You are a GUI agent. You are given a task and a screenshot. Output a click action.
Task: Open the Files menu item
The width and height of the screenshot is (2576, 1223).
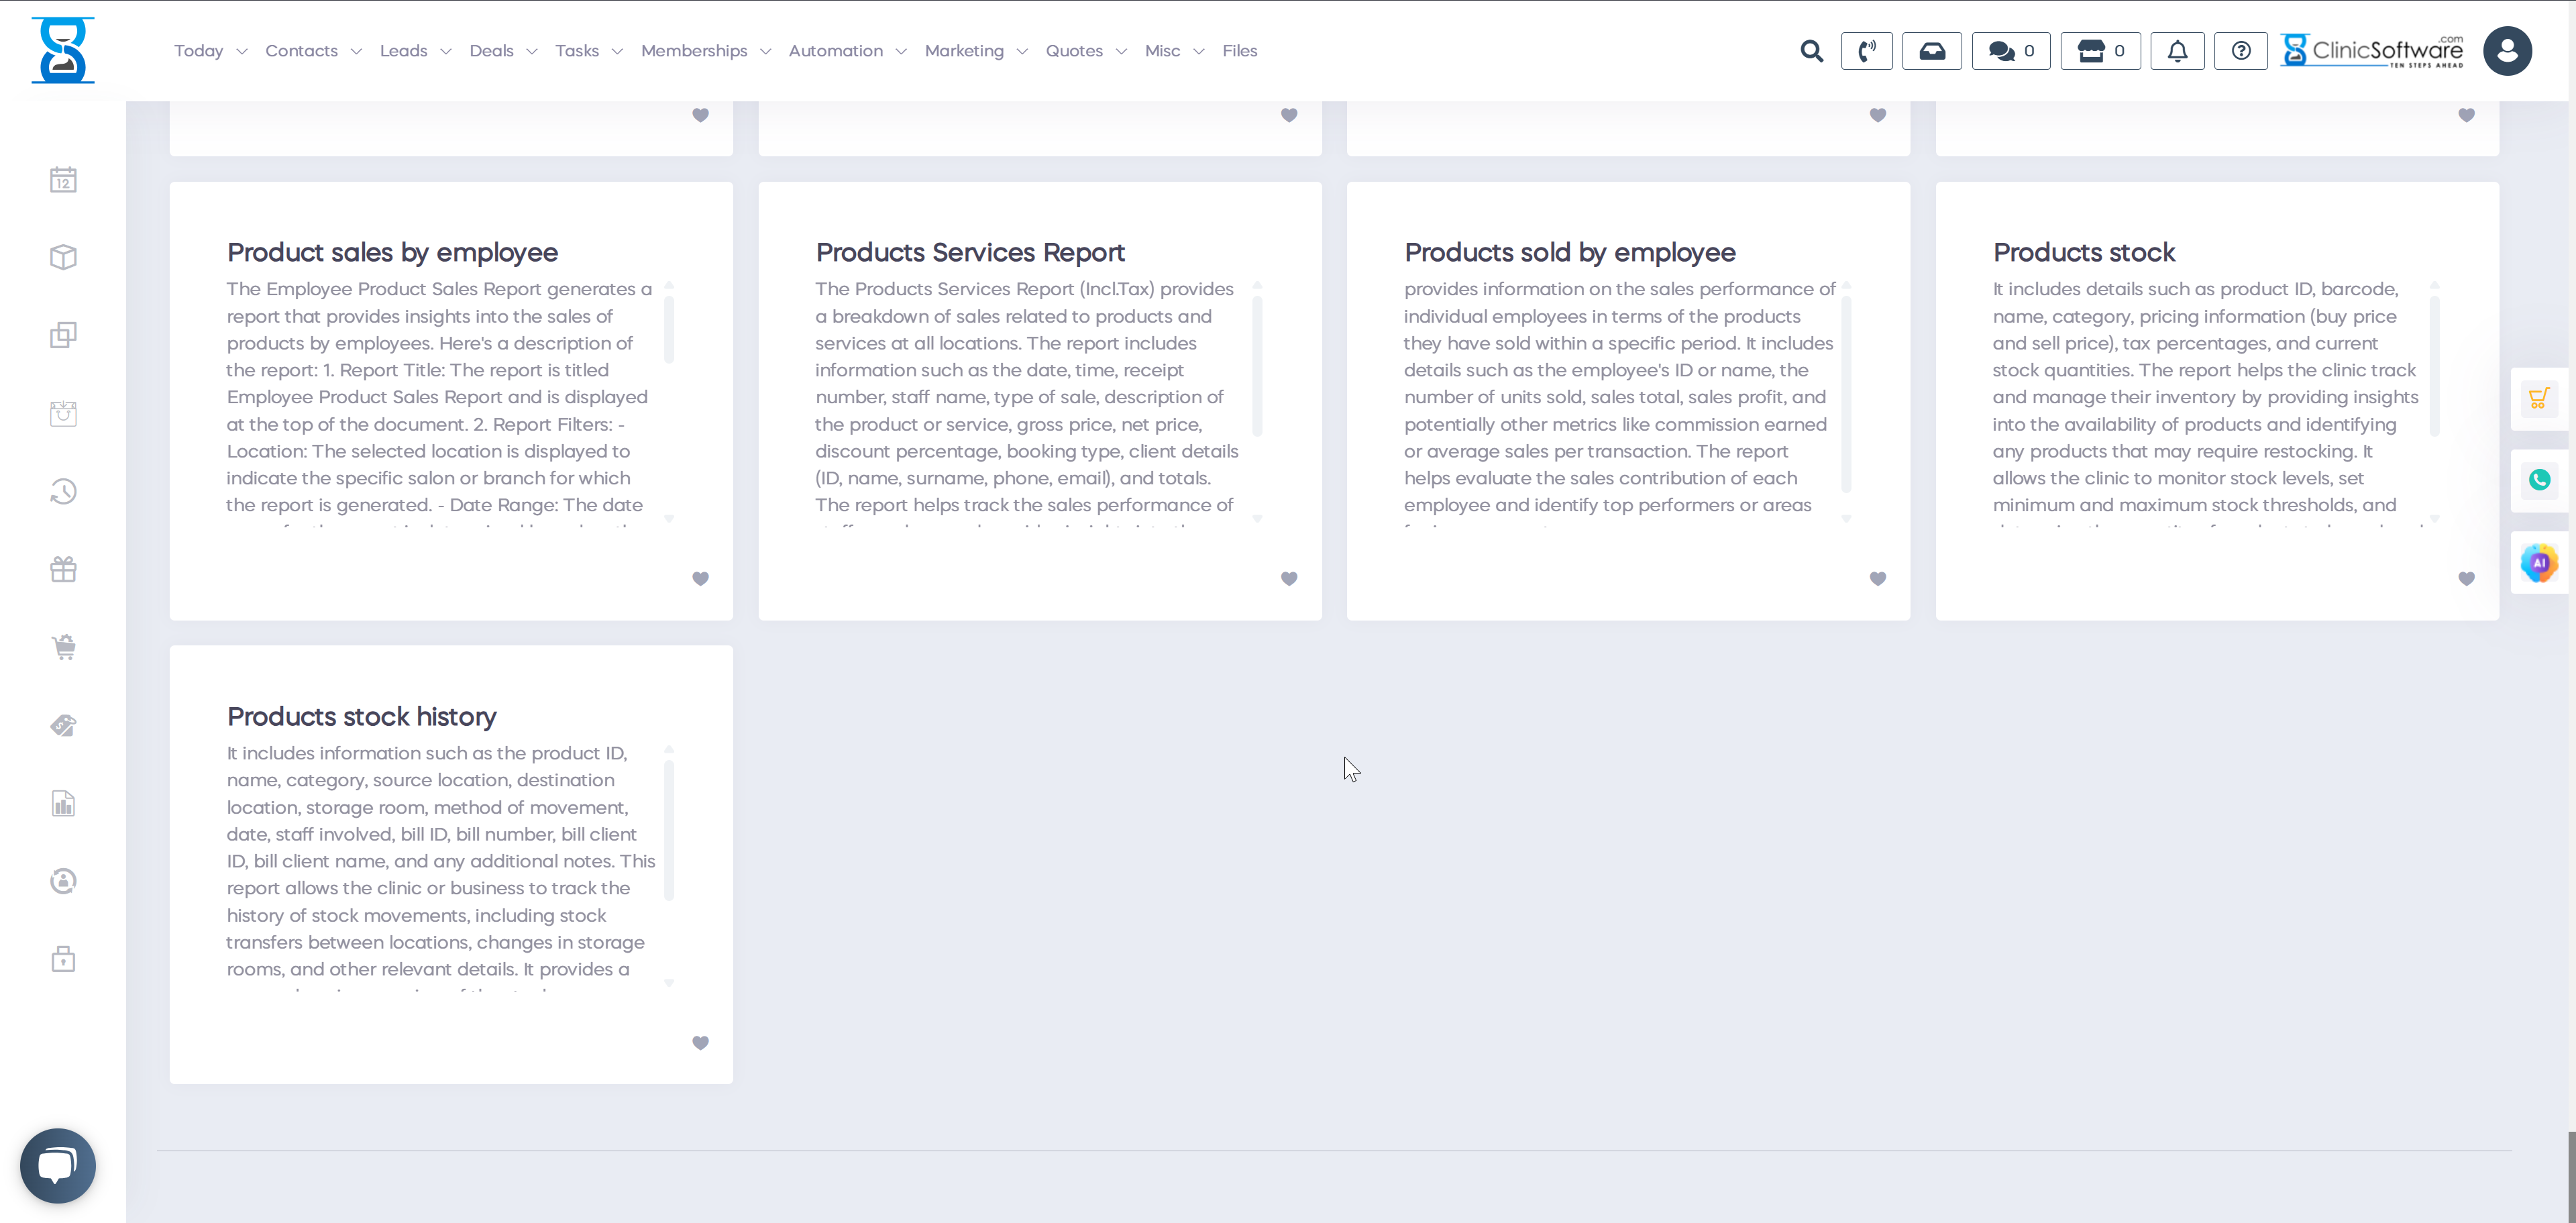(1239, 51)
